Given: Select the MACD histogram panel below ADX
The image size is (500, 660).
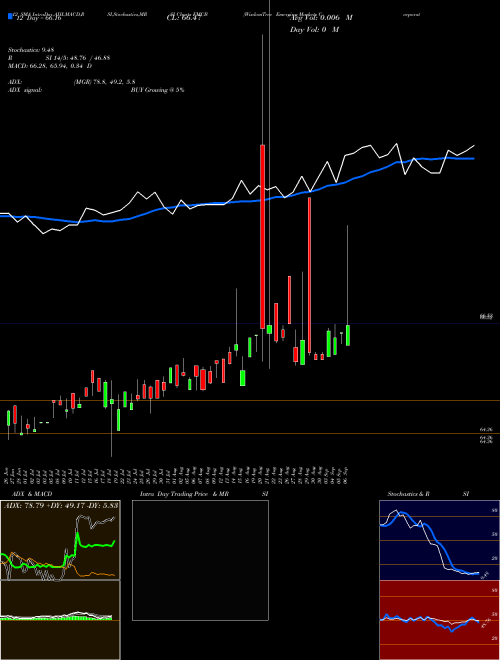Looking at the screenshot, I should pyautogui.click(x=60, y=620).
